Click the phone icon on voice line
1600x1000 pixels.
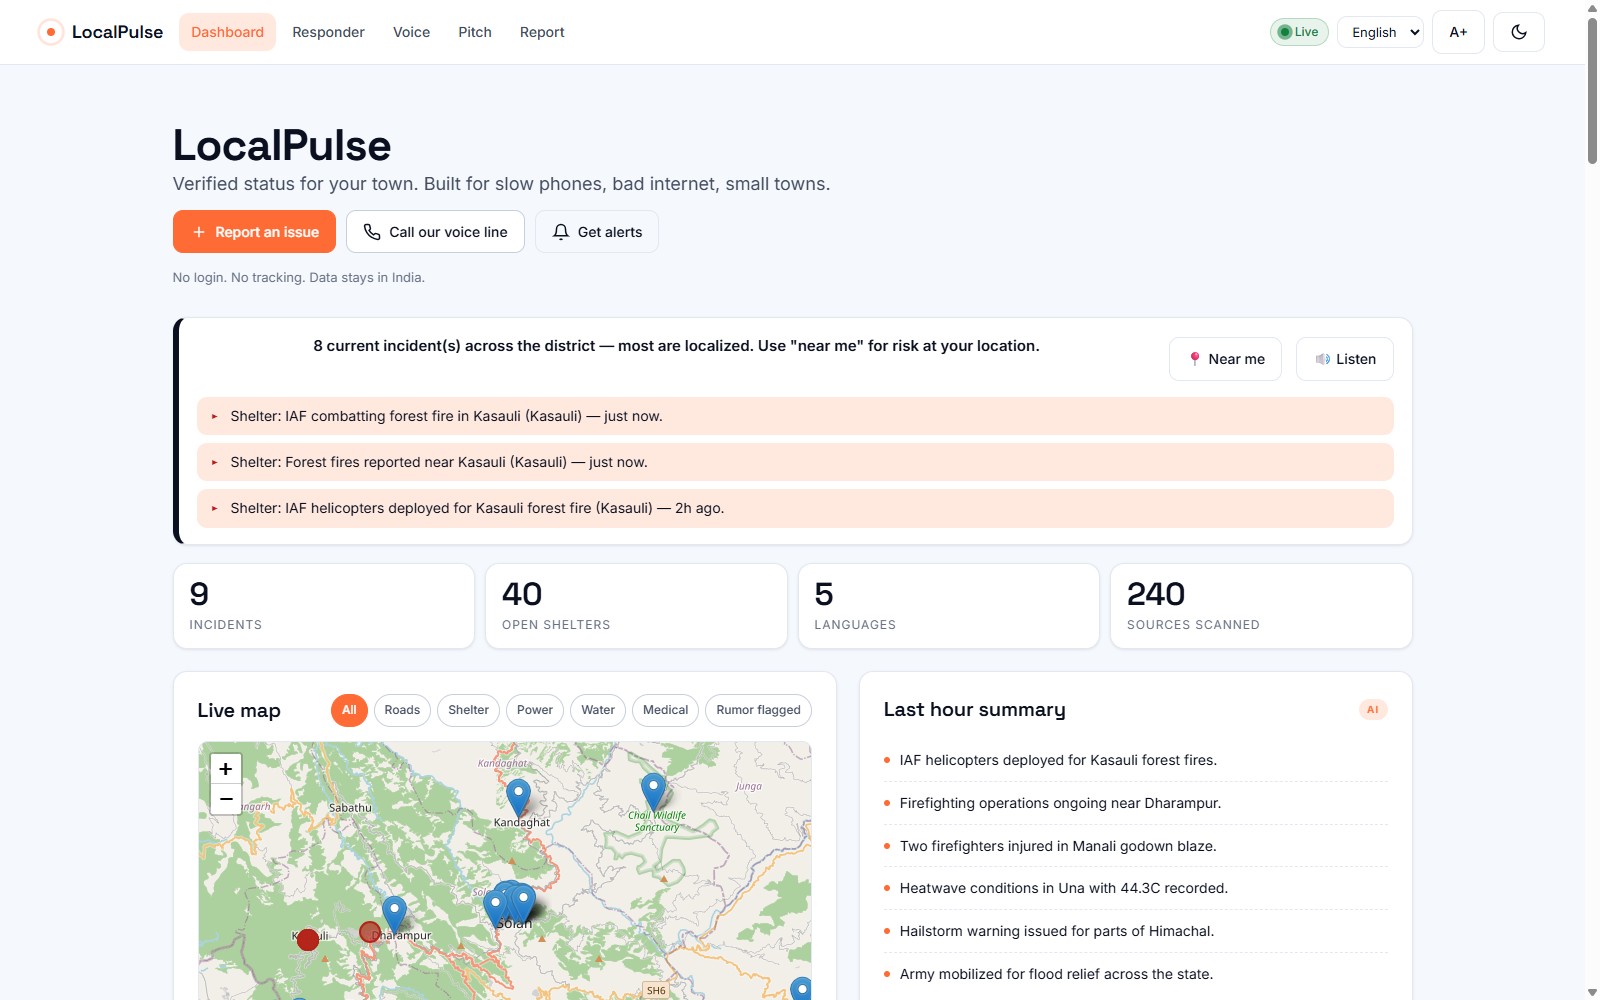tap(372, 232)
